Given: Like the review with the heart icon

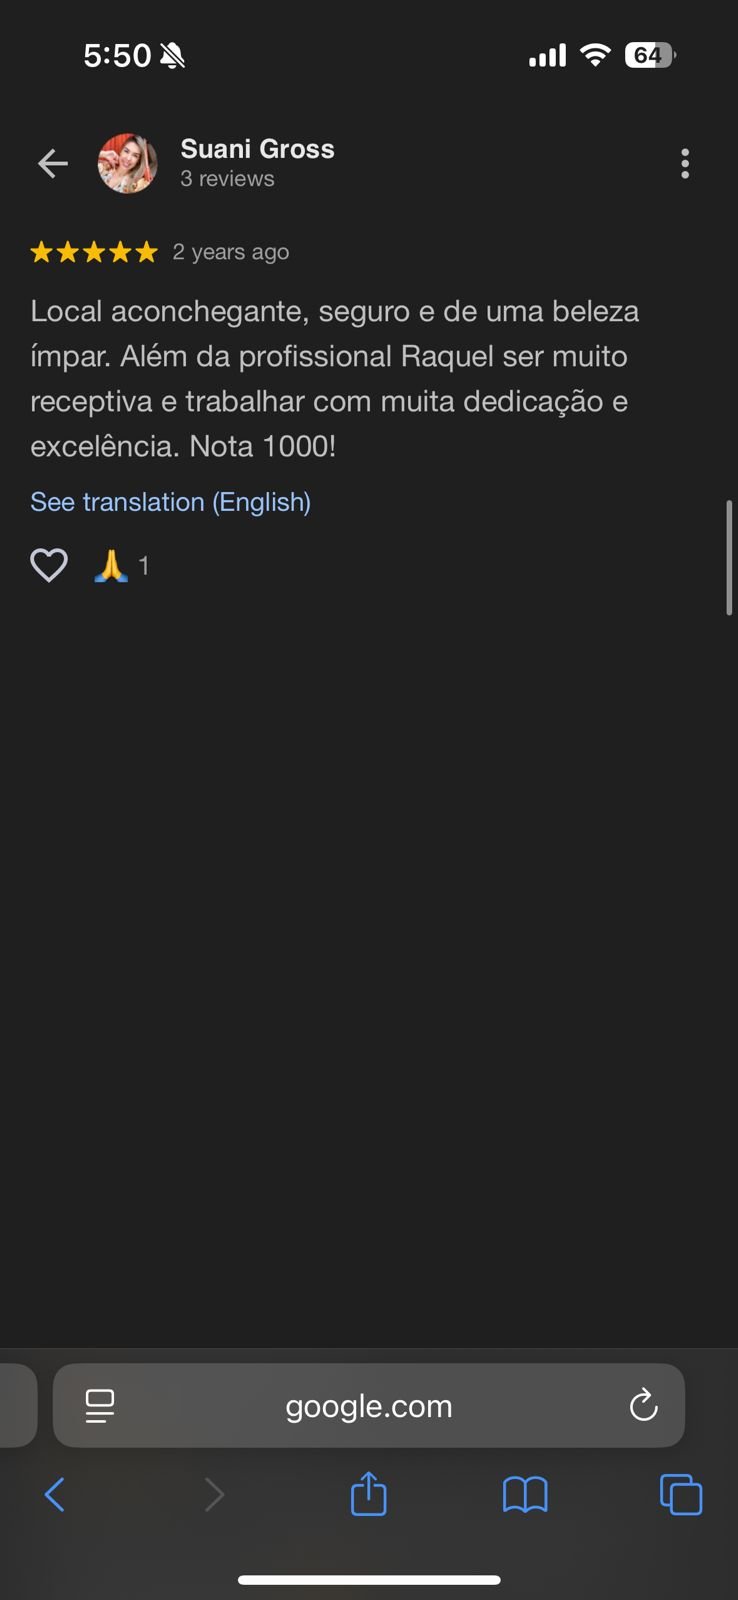Looking at the screenshot, I should [49, 566].
